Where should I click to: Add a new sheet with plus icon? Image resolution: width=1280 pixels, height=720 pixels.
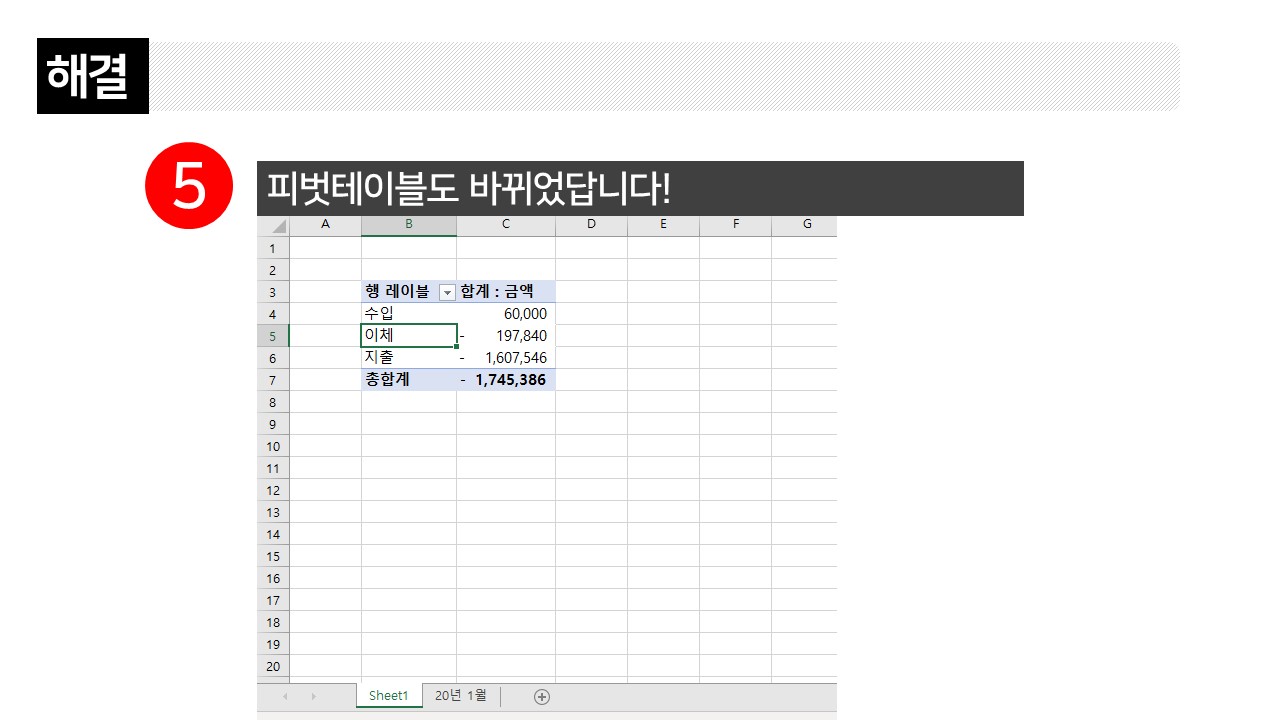[542, 697]
